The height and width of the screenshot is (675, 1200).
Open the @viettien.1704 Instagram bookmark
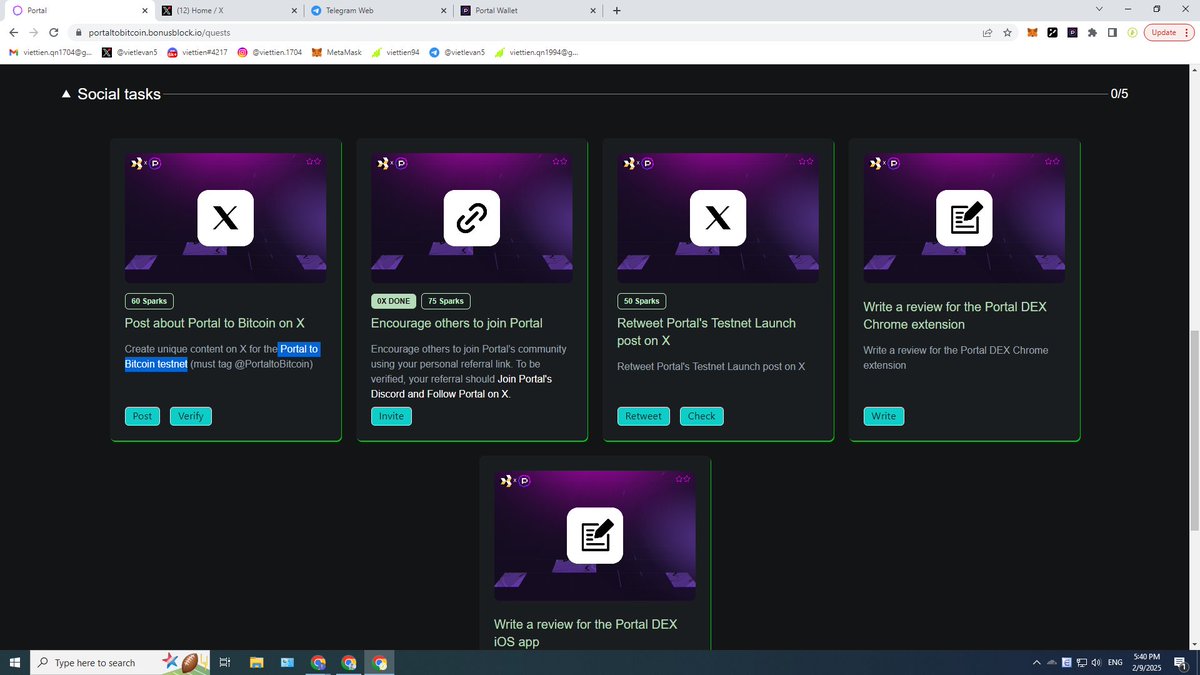270,52
